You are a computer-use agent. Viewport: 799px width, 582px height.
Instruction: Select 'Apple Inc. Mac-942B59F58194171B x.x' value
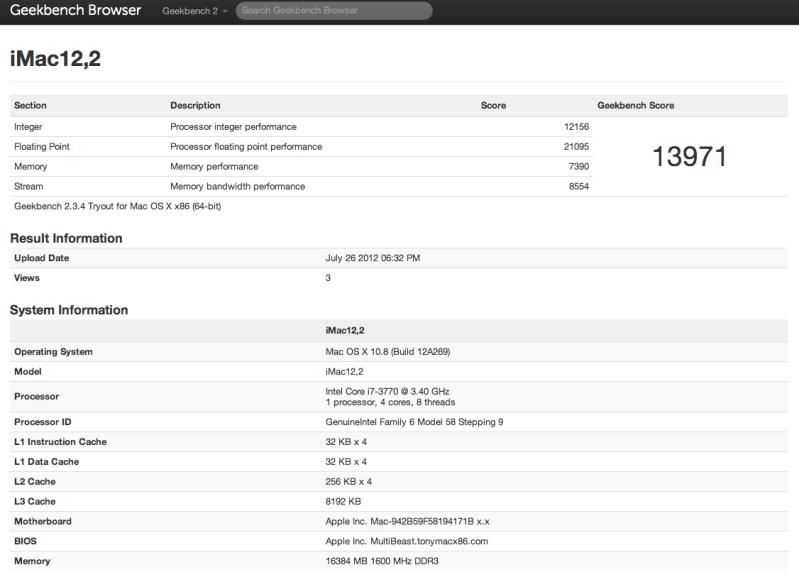point(407,522)
